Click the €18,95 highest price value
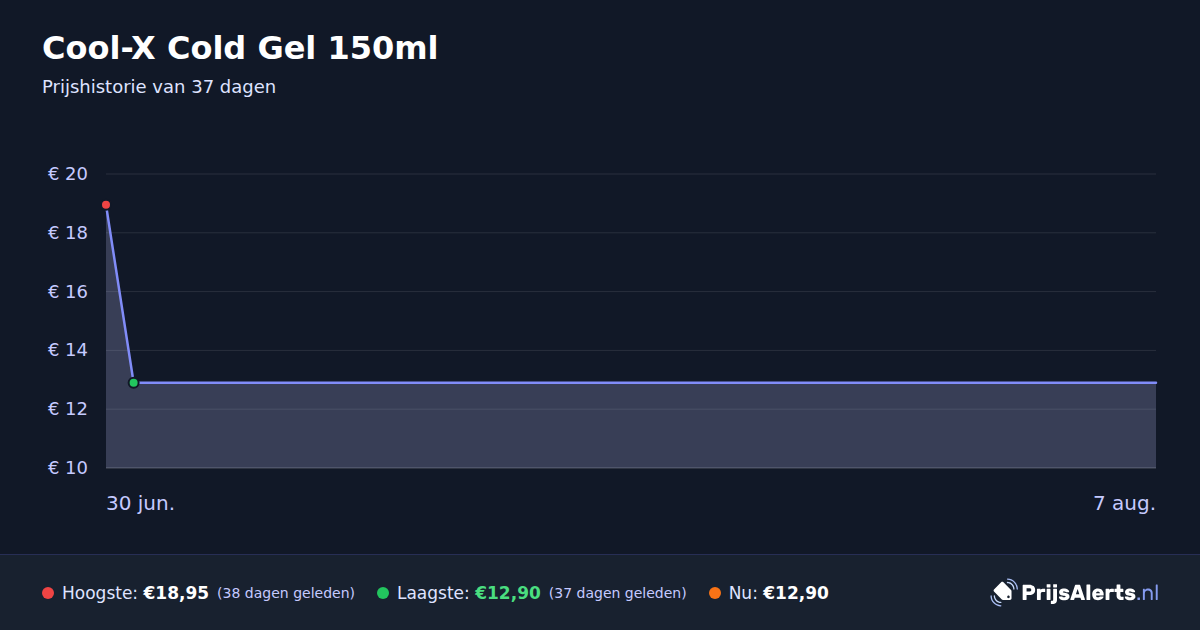 pos(176,593)
